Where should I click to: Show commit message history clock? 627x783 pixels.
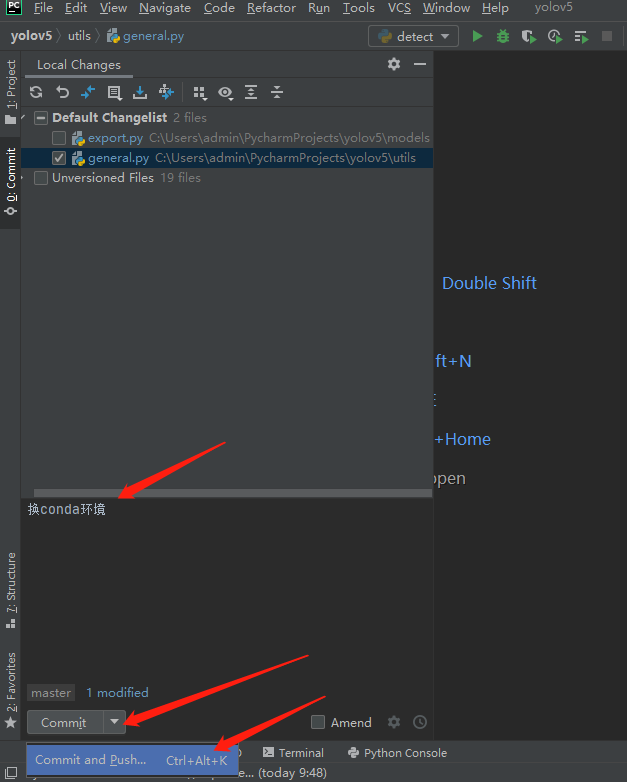click(x=420, y=722)
